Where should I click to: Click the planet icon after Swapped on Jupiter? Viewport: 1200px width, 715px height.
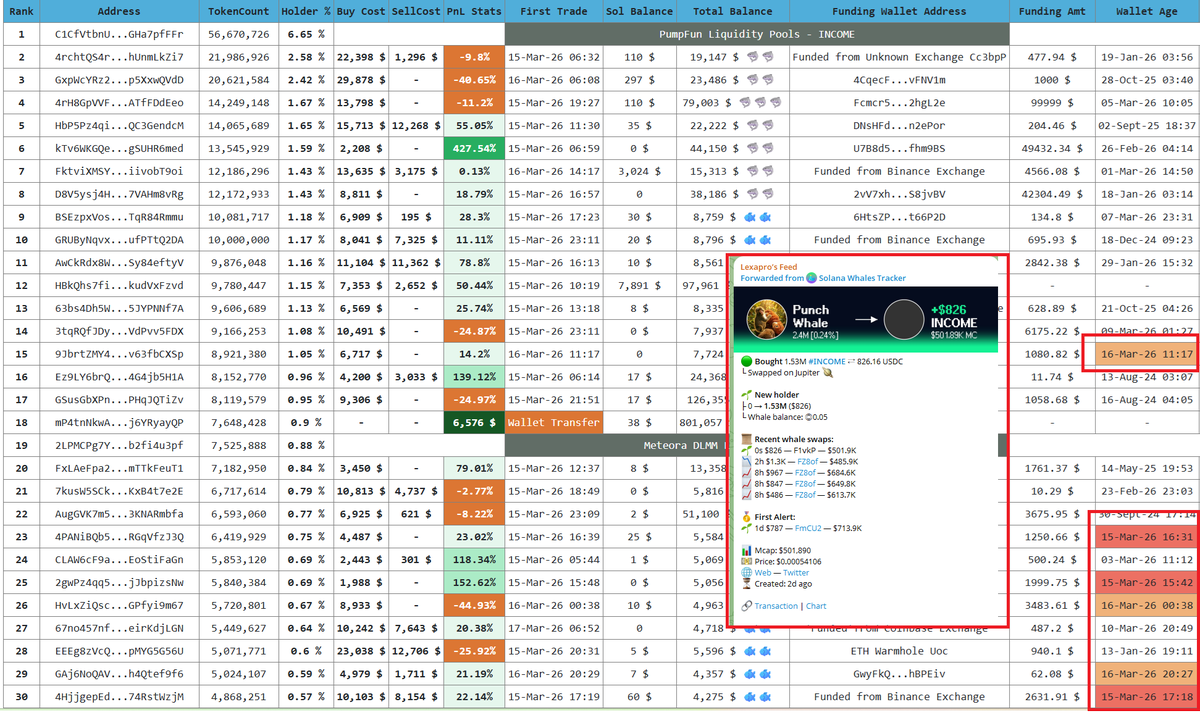(x=828, y=373)
